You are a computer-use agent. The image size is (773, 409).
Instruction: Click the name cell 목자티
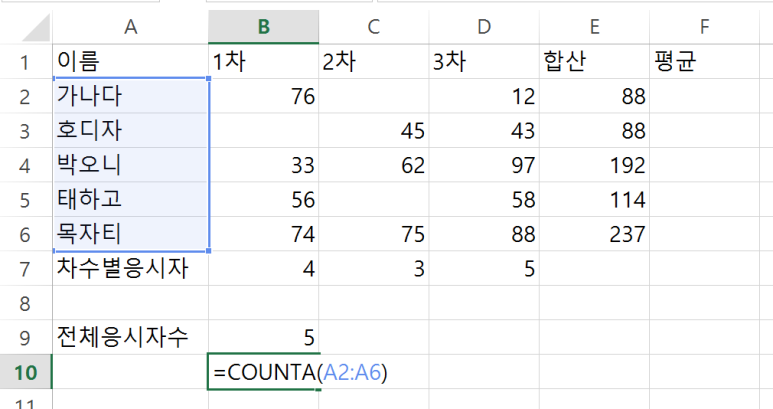pos(130,234)
